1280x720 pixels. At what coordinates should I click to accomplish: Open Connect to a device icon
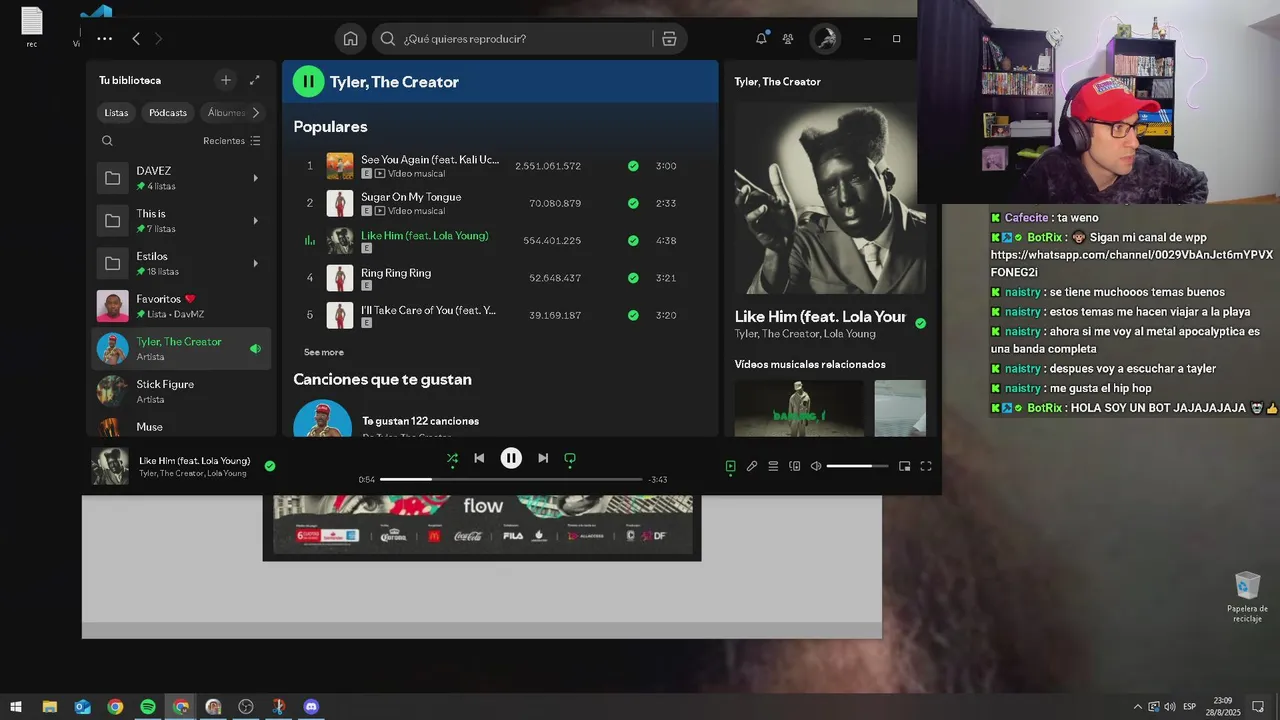pyautogui.click(x=795, y=466)
